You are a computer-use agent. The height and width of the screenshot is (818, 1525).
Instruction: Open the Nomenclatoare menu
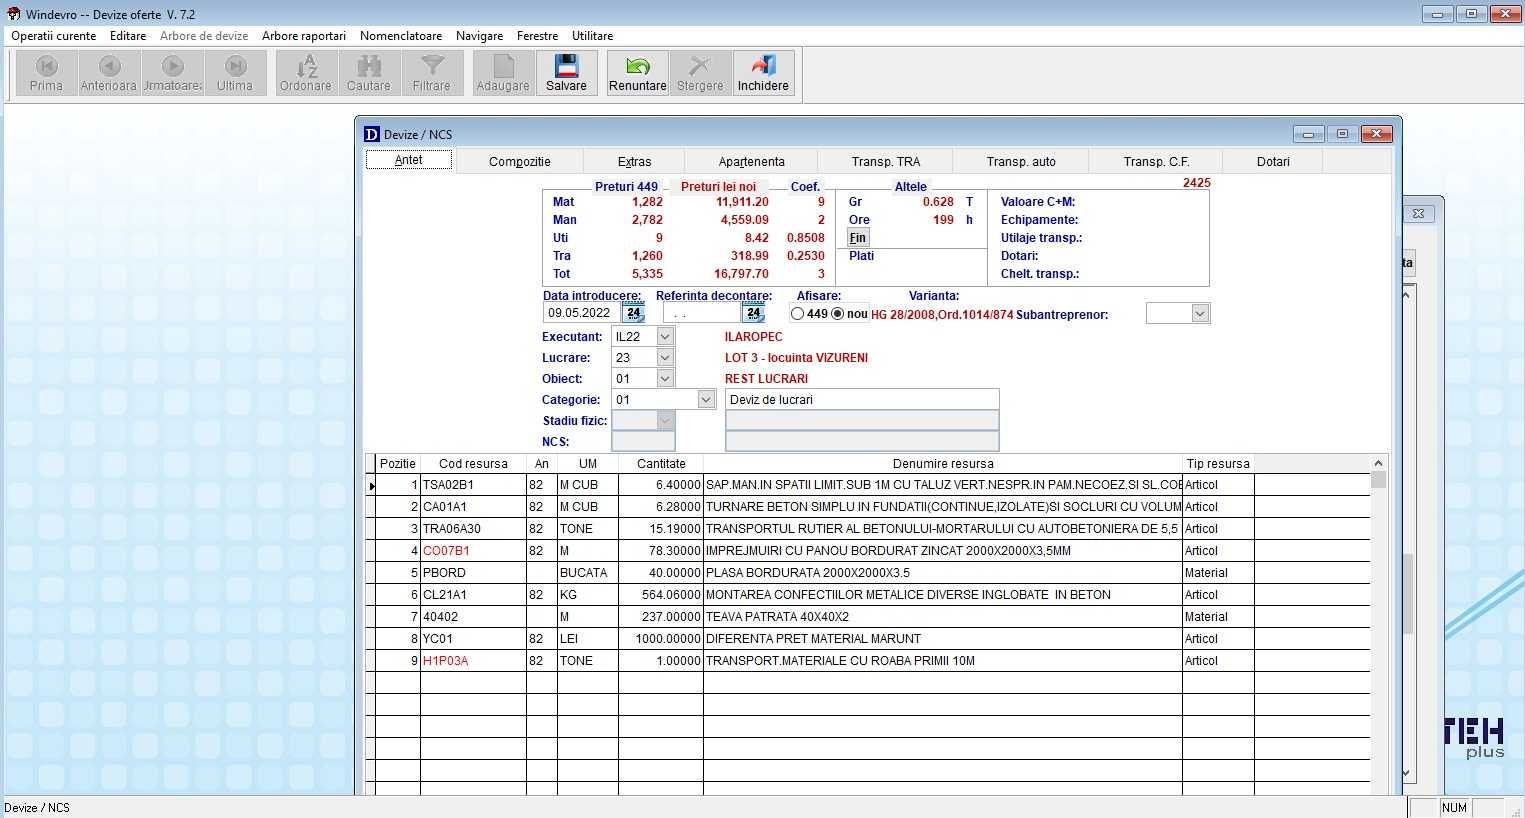pos(401,36)
